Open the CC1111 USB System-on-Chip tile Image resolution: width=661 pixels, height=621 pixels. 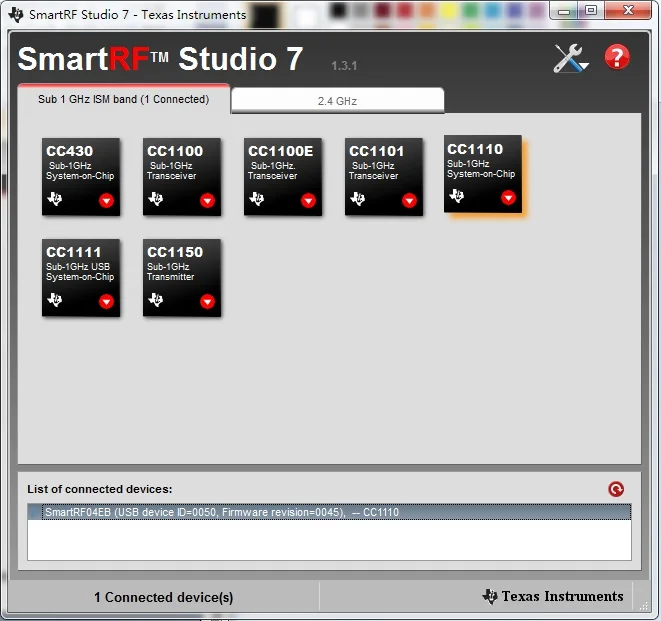pyautogui.click(x=81, y=278)
